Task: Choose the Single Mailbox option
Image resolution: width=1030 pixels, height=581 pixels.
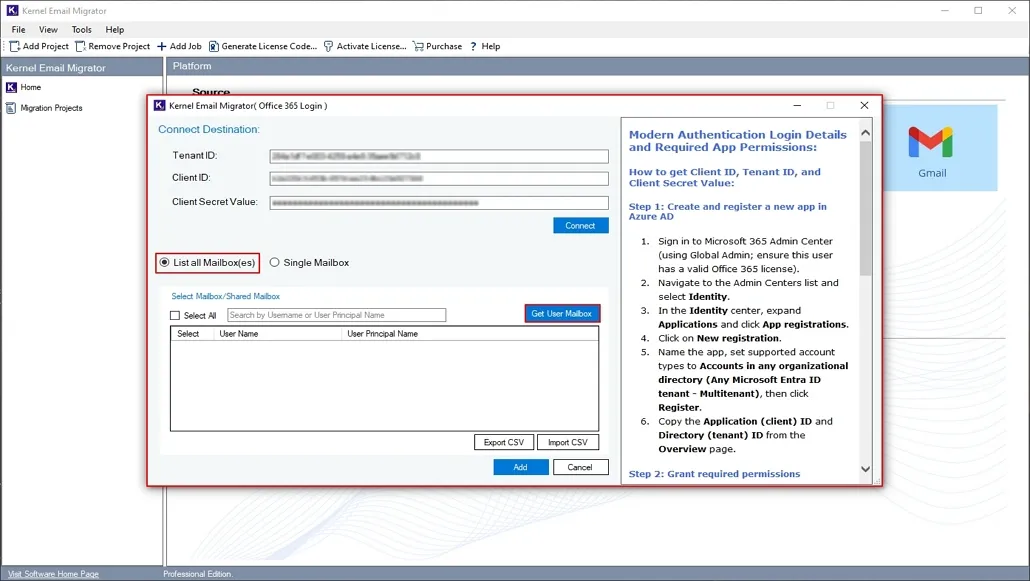Action: click(274, 262)
